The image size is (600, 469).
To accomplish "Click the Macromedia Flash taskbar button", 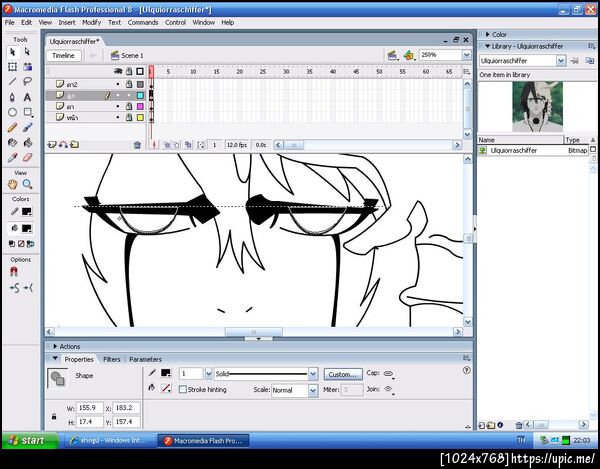I will (x=204, y=440).
